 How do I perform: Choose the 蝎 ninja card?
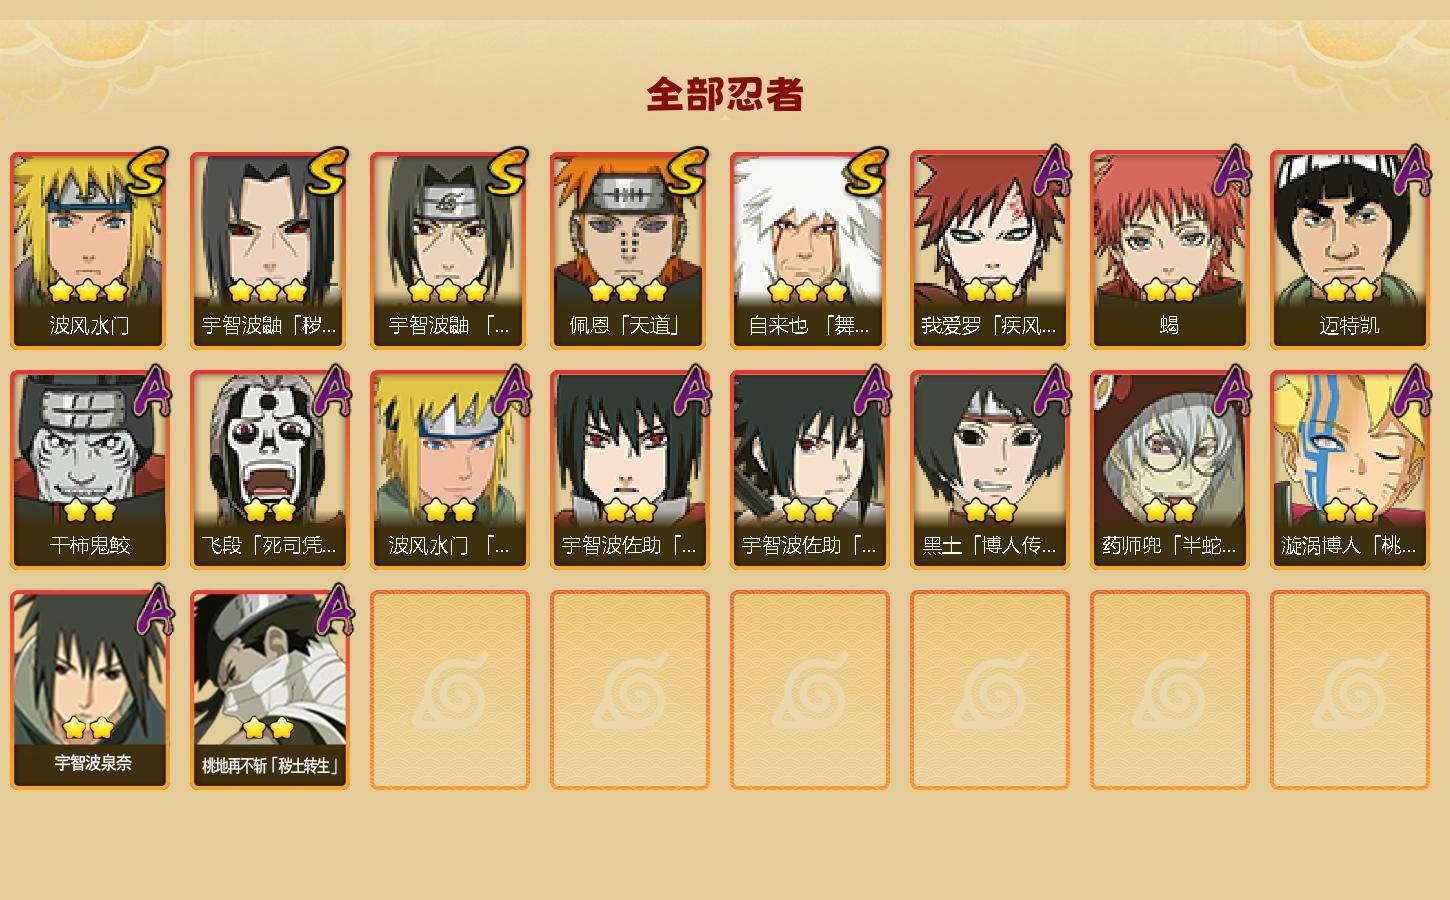point(1169,250)
